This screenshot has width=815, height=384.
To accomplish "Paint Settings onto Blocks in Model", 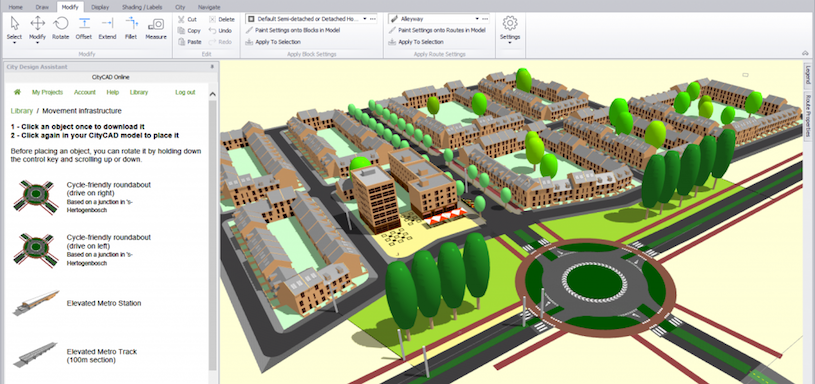I will coord(293,30).
